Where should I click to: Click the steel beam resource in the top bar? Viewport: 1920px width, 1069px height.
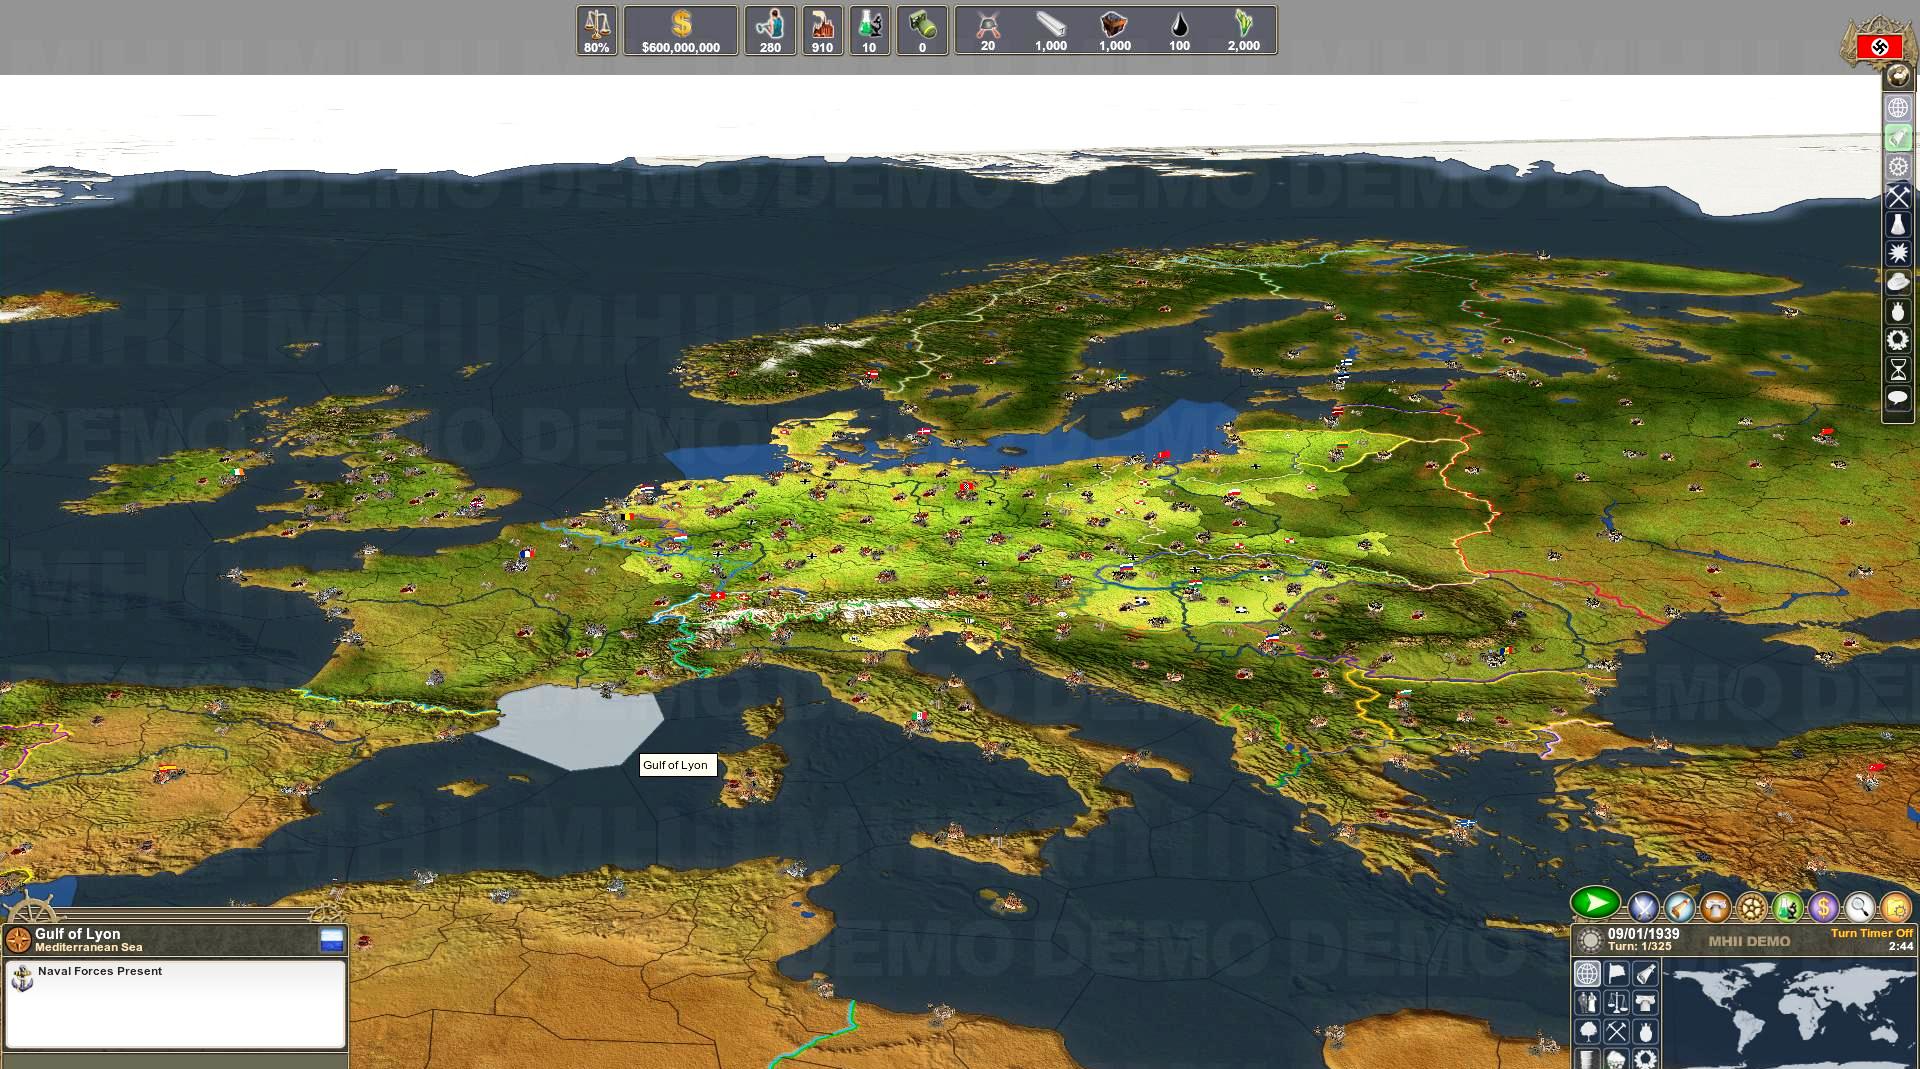(x=1051, y=31)
